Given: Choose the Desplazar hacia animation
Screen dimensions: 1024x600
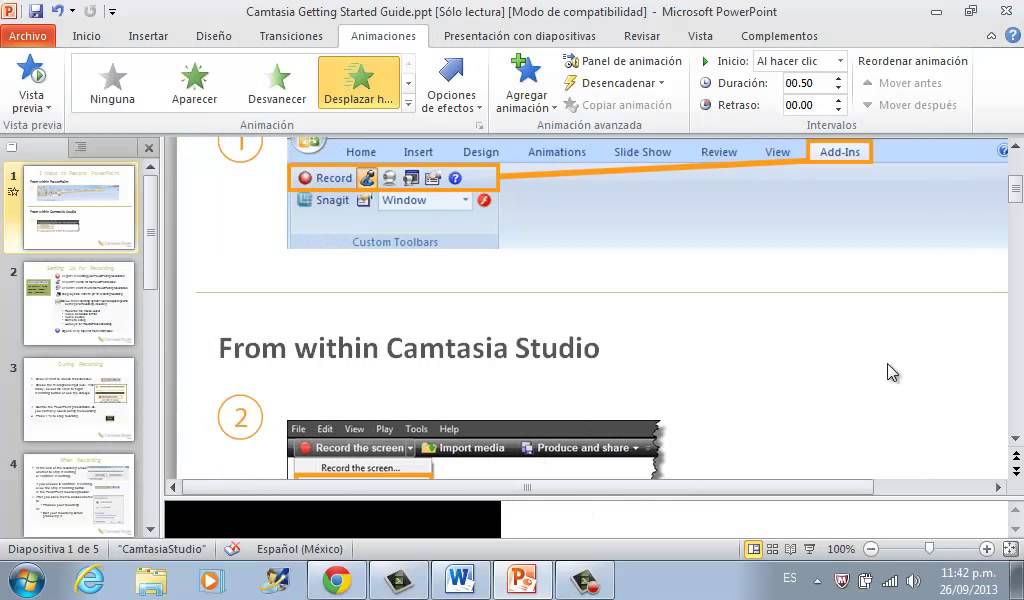Looking at the screenshot, I should (359, 83).
